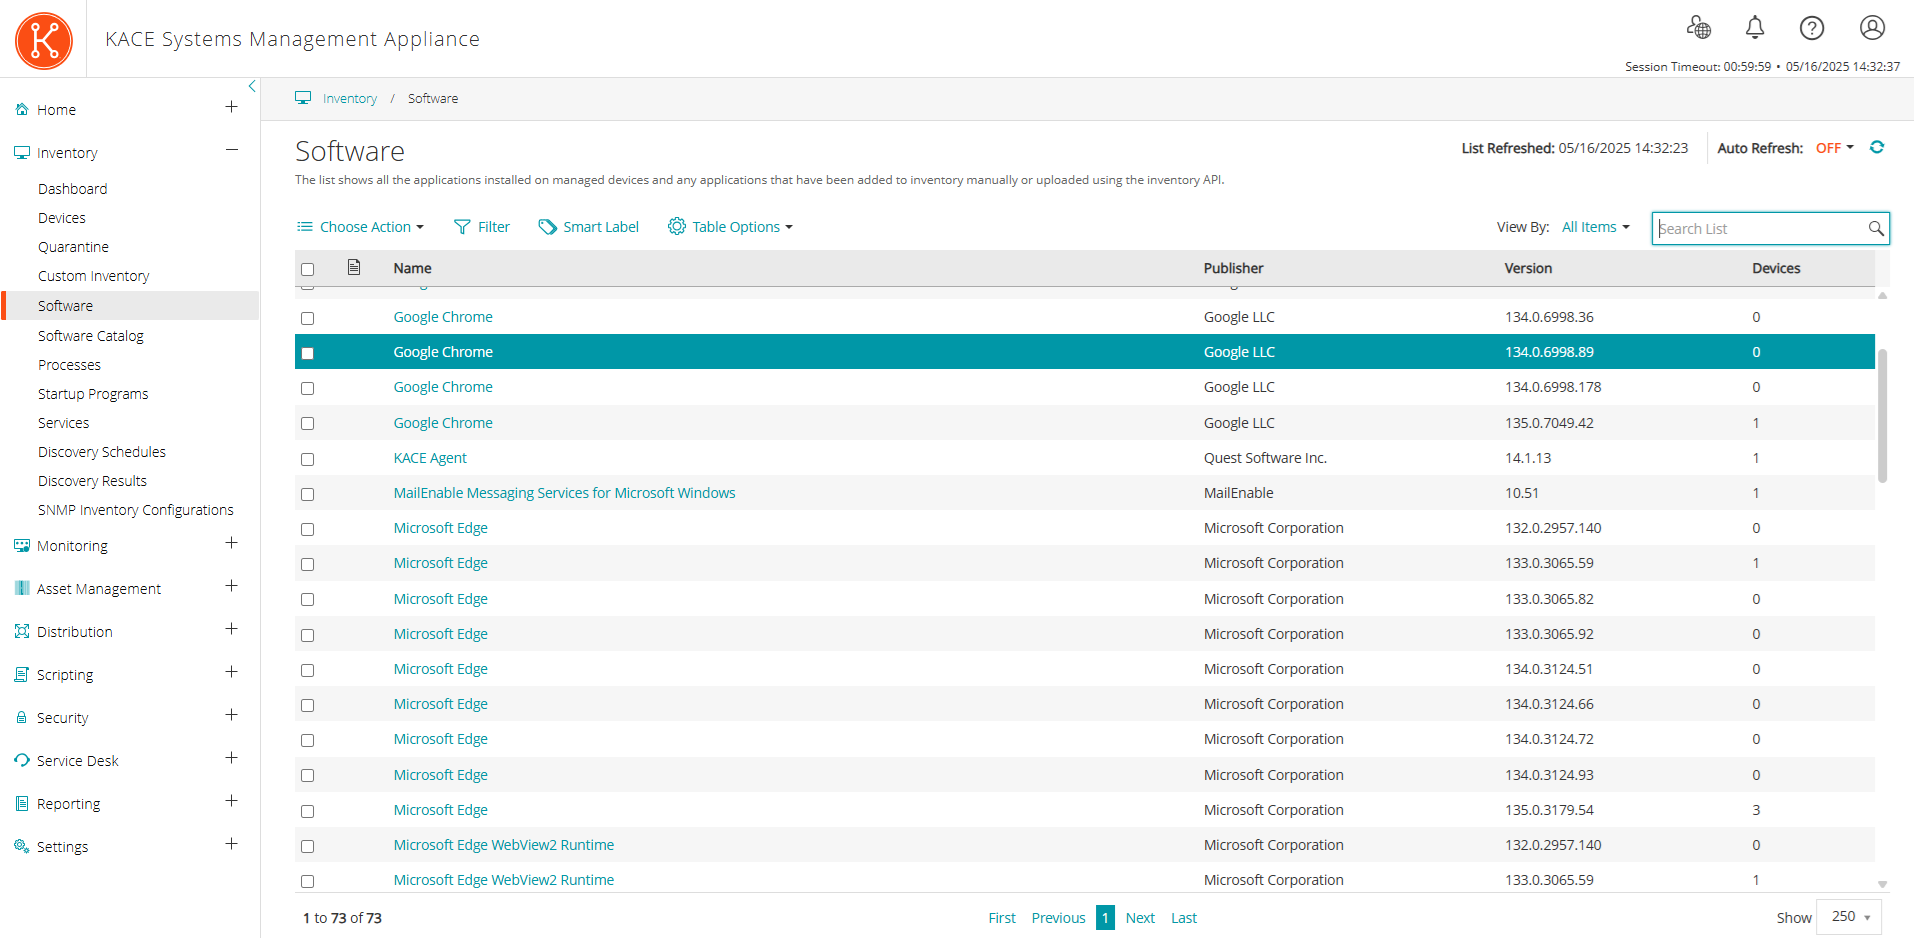Sort by the Version column header
The width and height of the screenshot is (1914, 938).
(1528, 268)
